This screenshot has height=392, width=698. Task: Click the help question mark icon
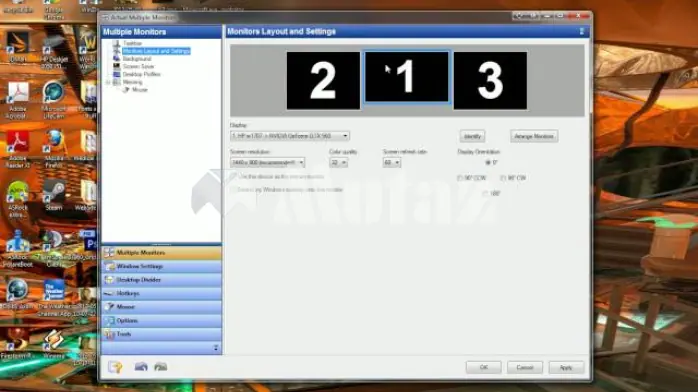pyautogui.click(x=116, y=367)
